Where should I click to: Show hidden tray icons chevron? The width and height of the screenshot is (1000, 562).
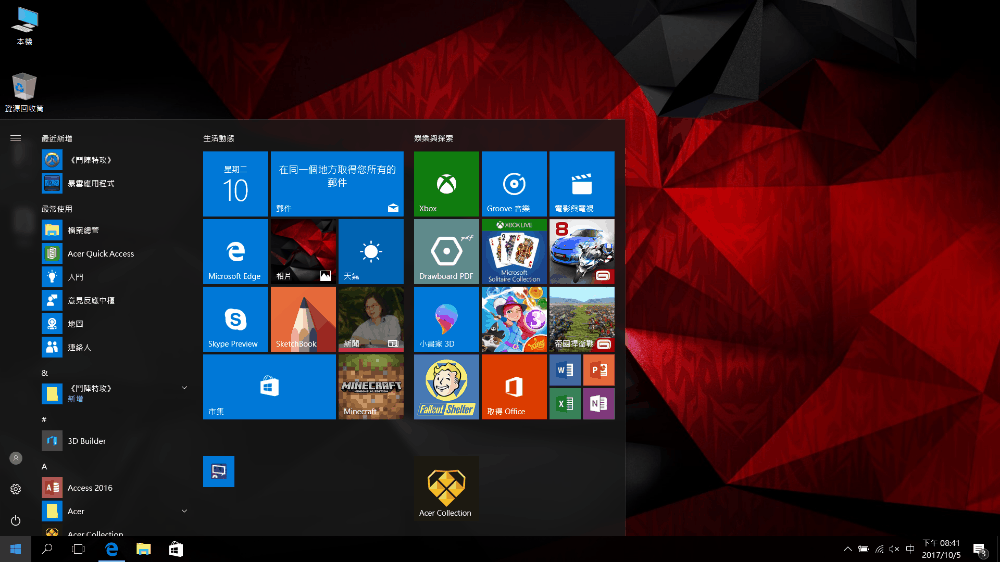click(x=848, y=549)
